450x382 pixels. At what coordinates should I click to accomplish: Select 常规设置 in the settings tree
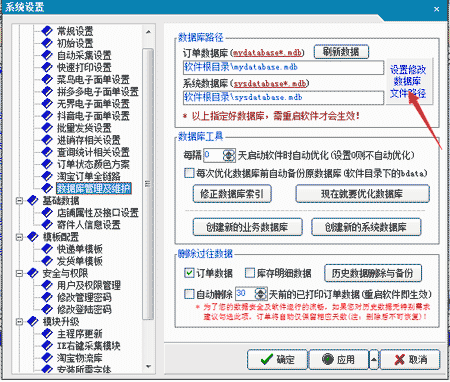click(75, 31)
